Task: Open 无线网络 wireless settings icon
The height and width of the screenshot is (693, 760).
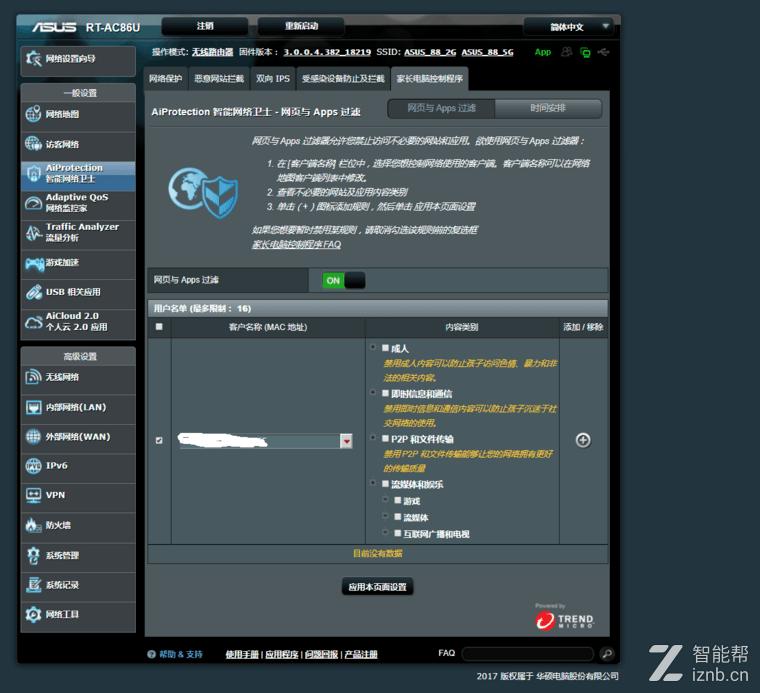Action: (33, 377)
